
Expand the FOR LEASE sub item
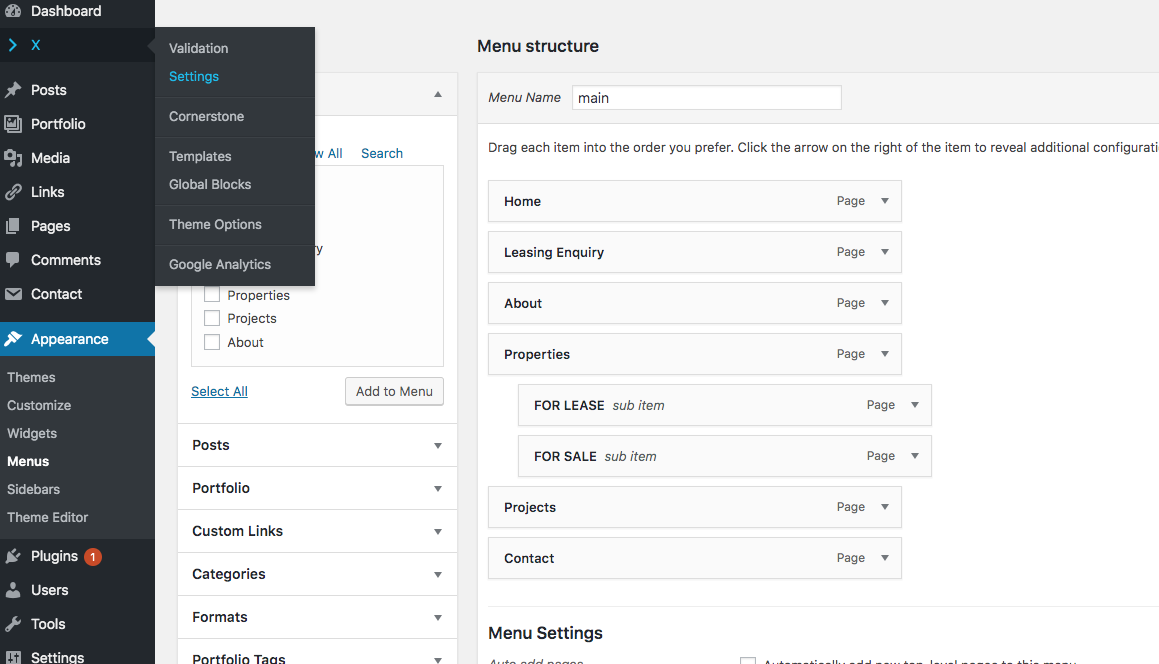click(915, 405)
